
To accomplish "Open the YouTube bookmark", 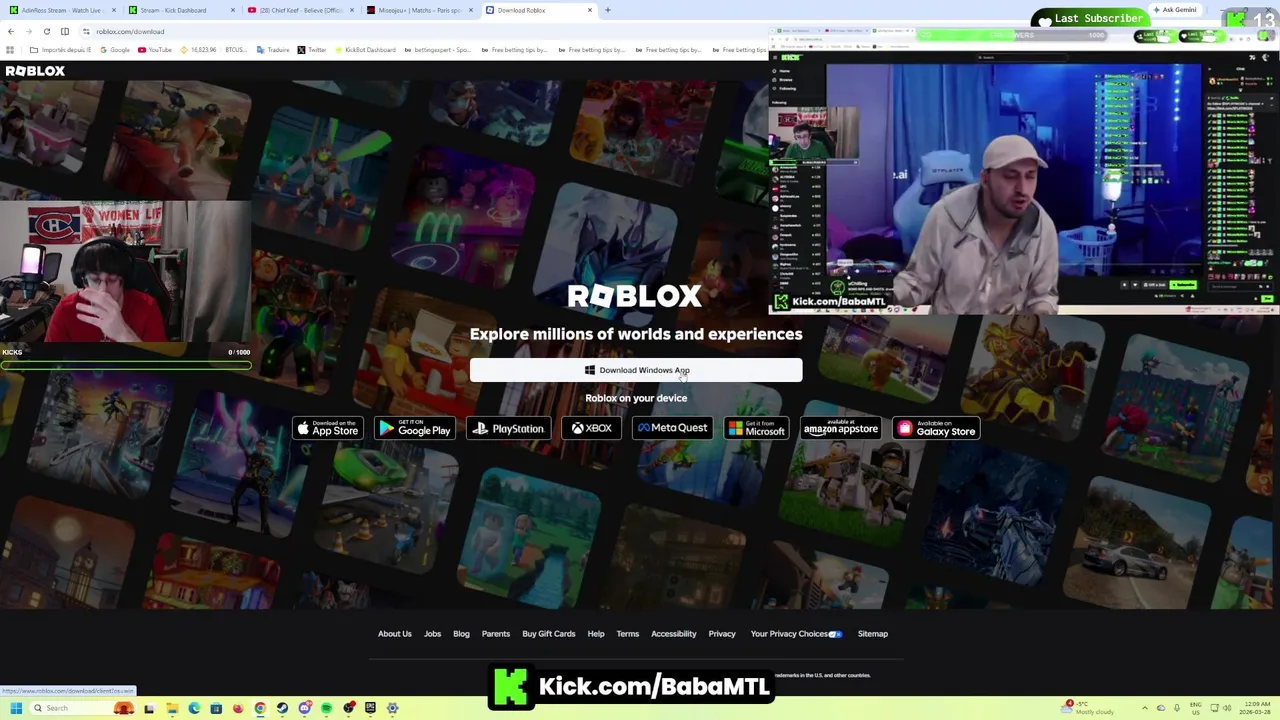I will [155, 50].
